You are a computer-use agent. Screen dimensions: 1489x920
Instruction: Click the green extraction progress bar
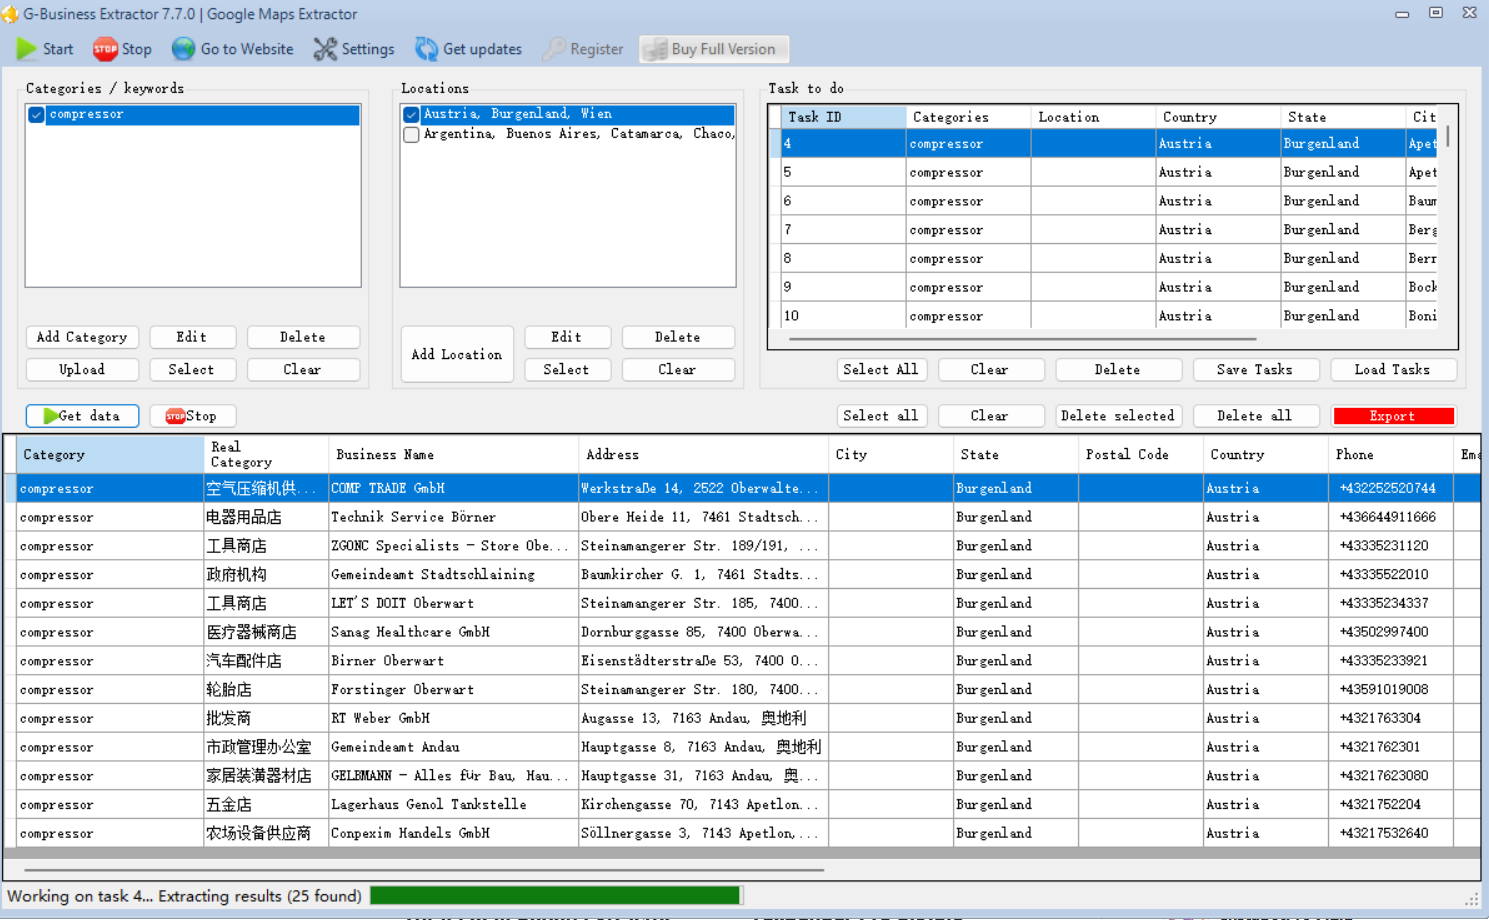click(x=555, y=896)
